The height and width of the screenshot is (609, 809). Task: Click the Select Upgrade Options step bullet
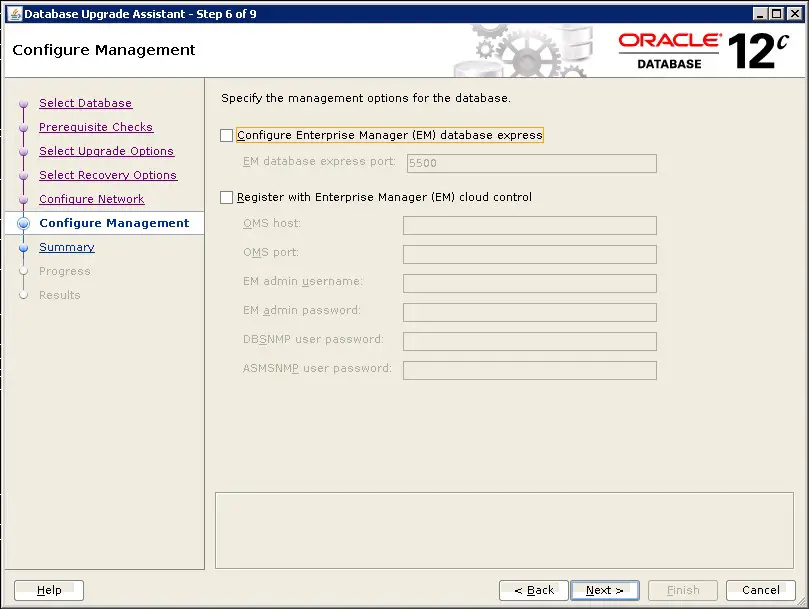(23, 152)
